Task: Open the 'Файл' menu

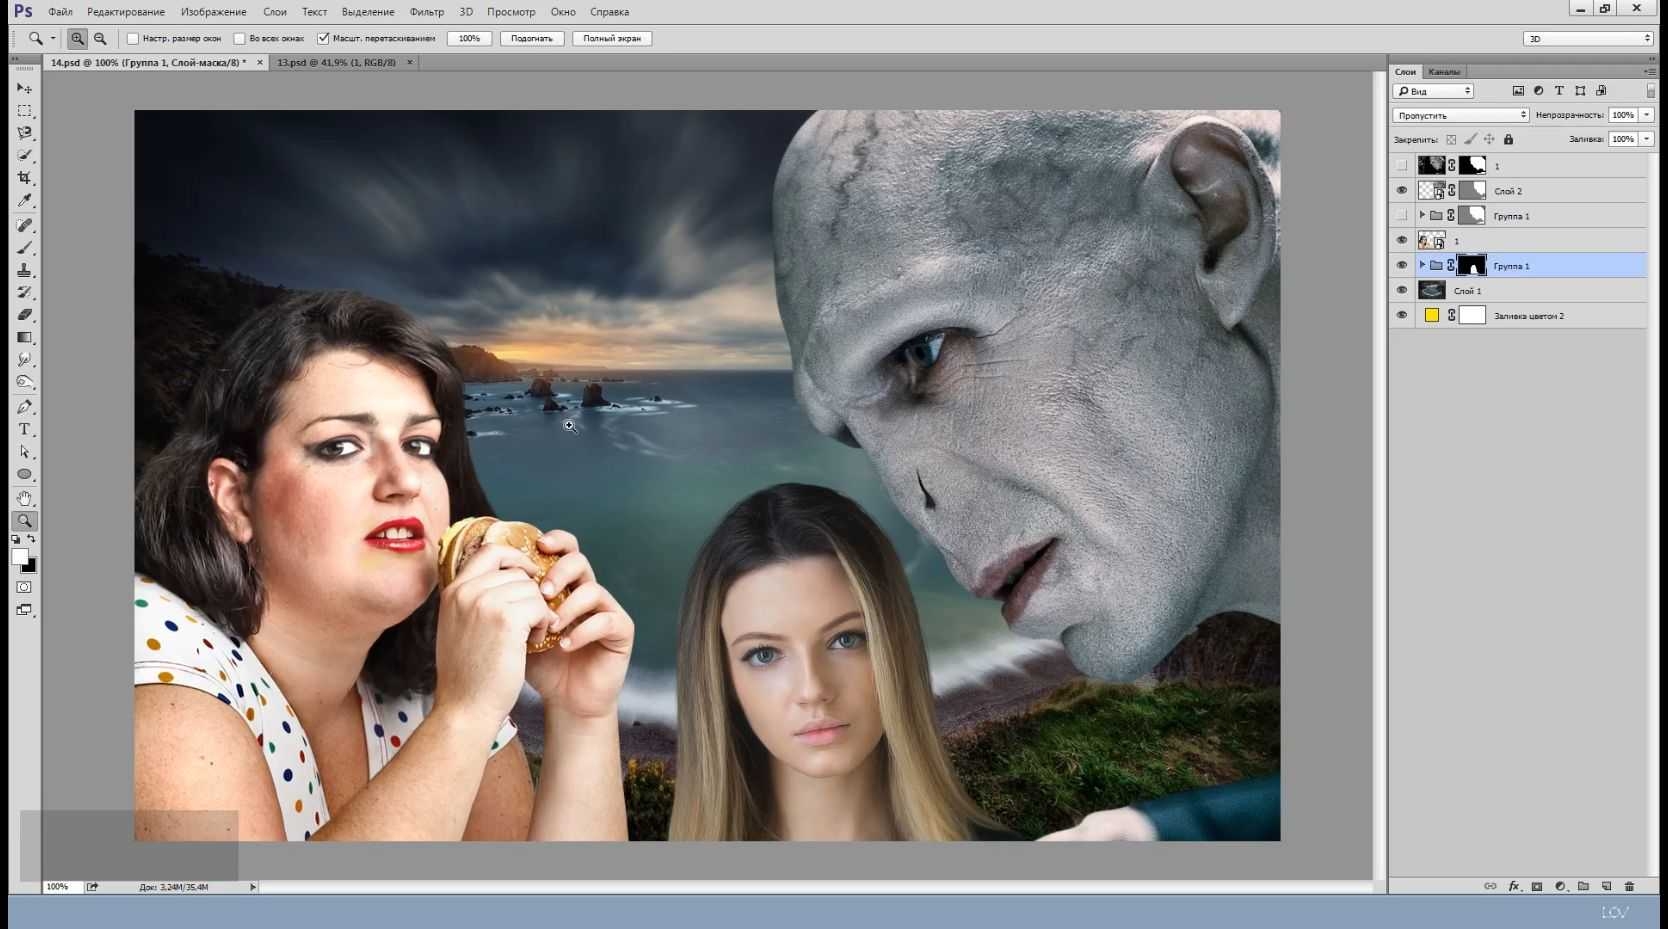Action: point(60,12)
